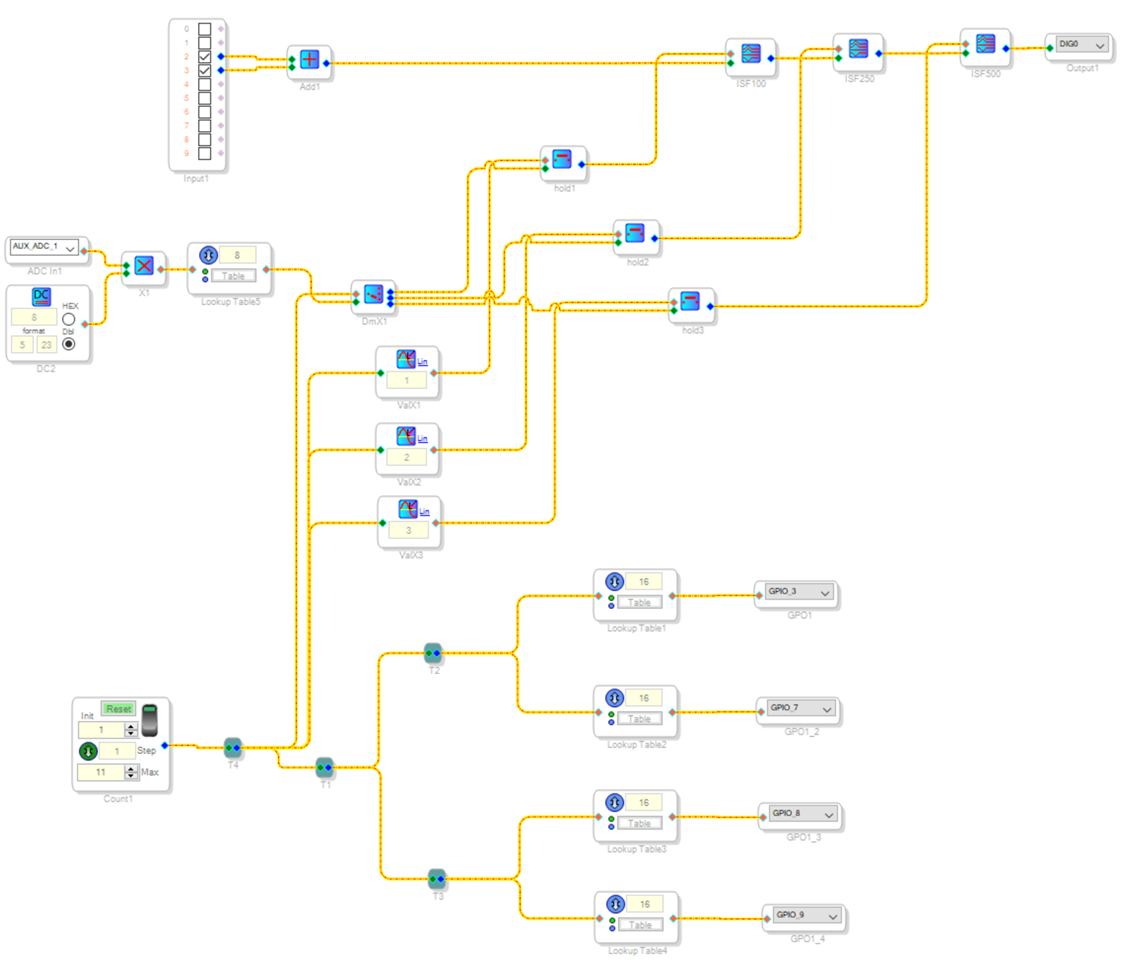Click the ISF100 filter block icon
This screenshot has width=1123, height=960.
tap(751, 53)
